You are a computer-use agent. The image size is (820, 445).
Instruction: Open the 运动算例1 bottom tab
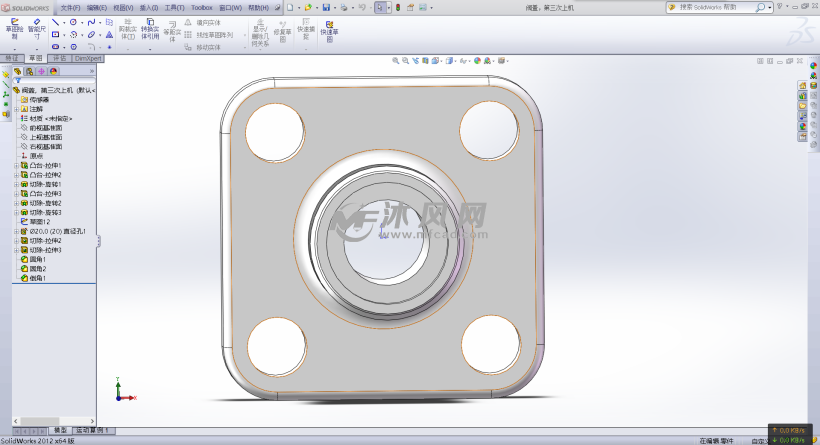(x=93, y=430)
